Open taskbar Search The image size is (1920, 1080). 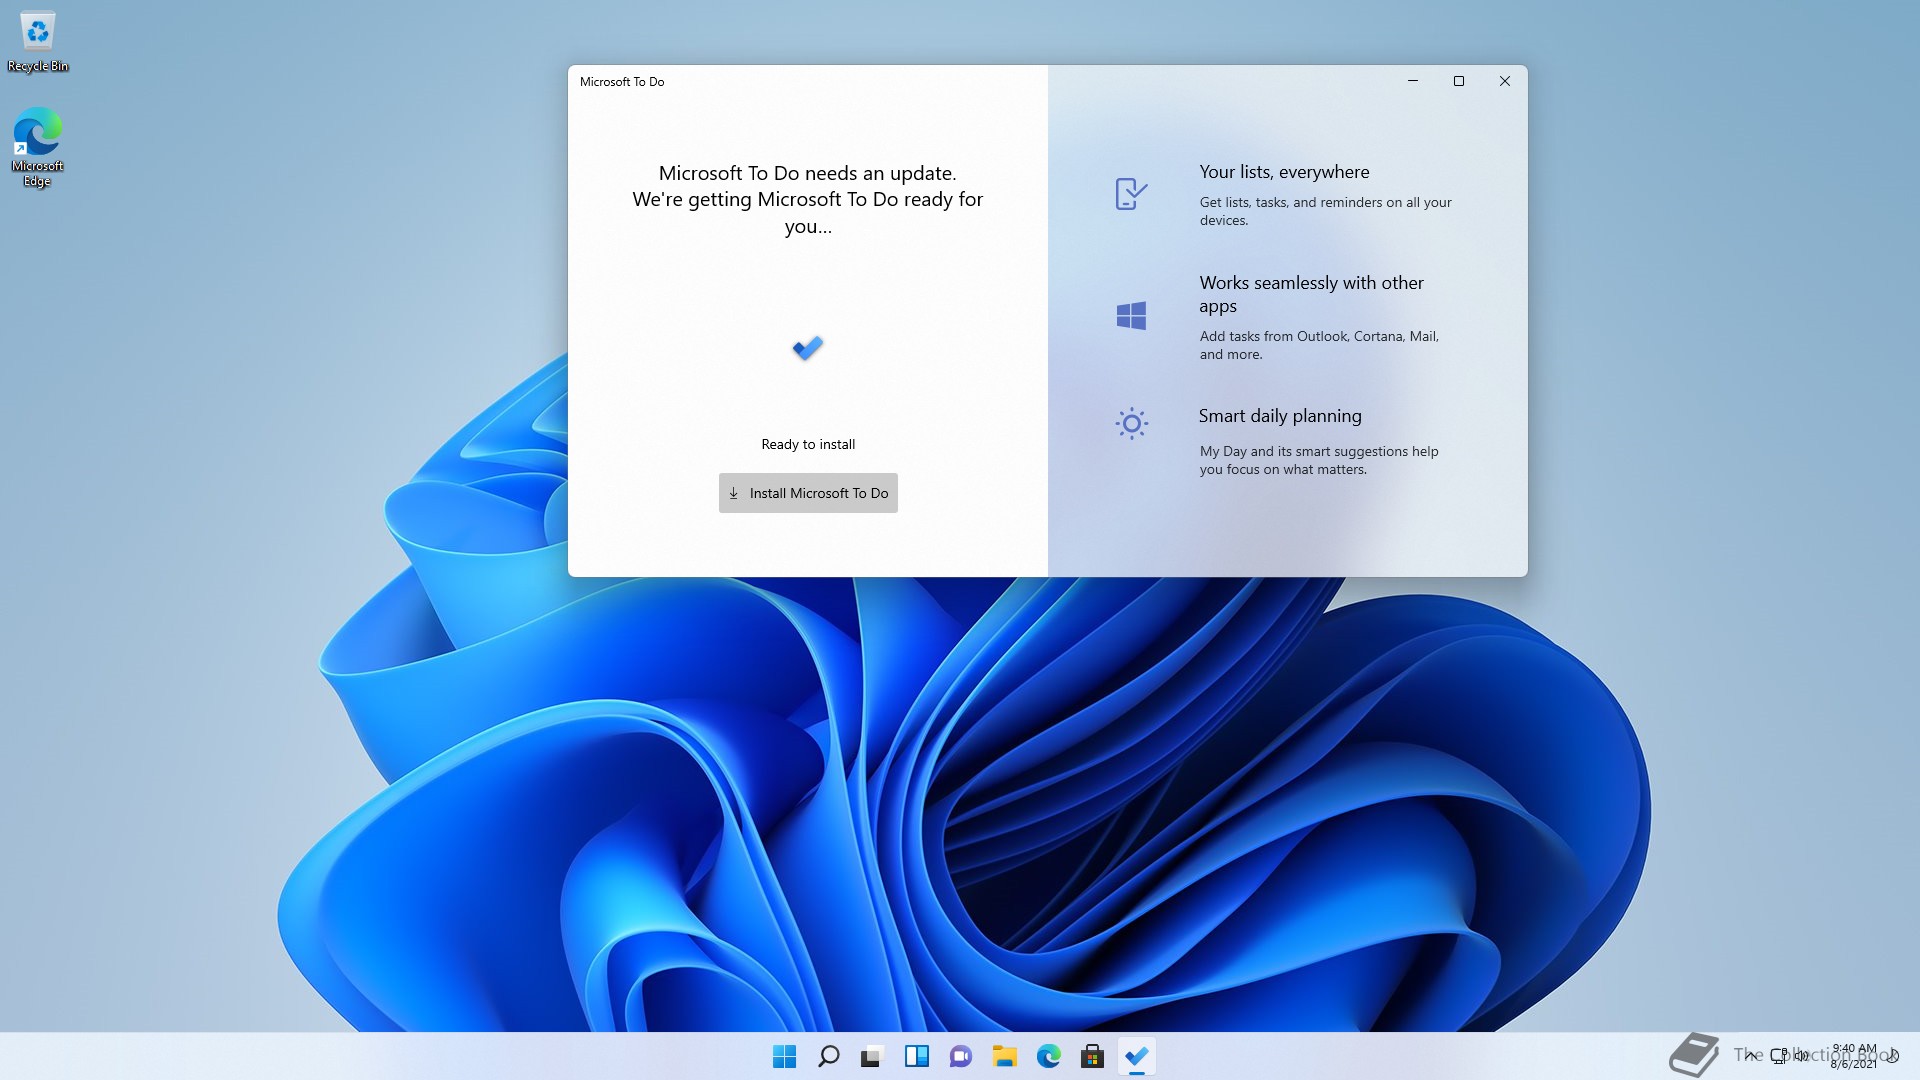click(829, 1056)
